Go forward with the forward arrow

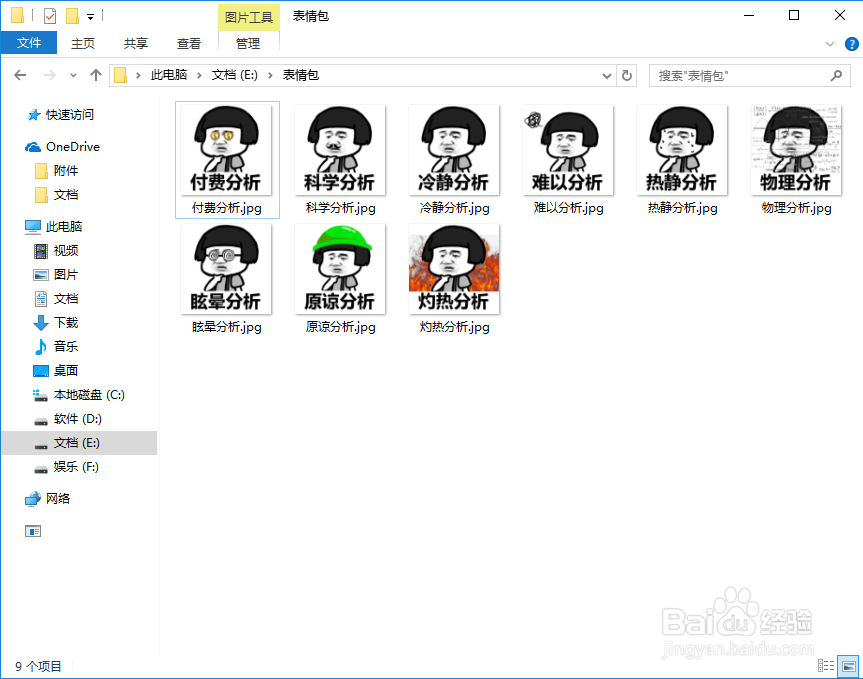(x=50, y=75)
